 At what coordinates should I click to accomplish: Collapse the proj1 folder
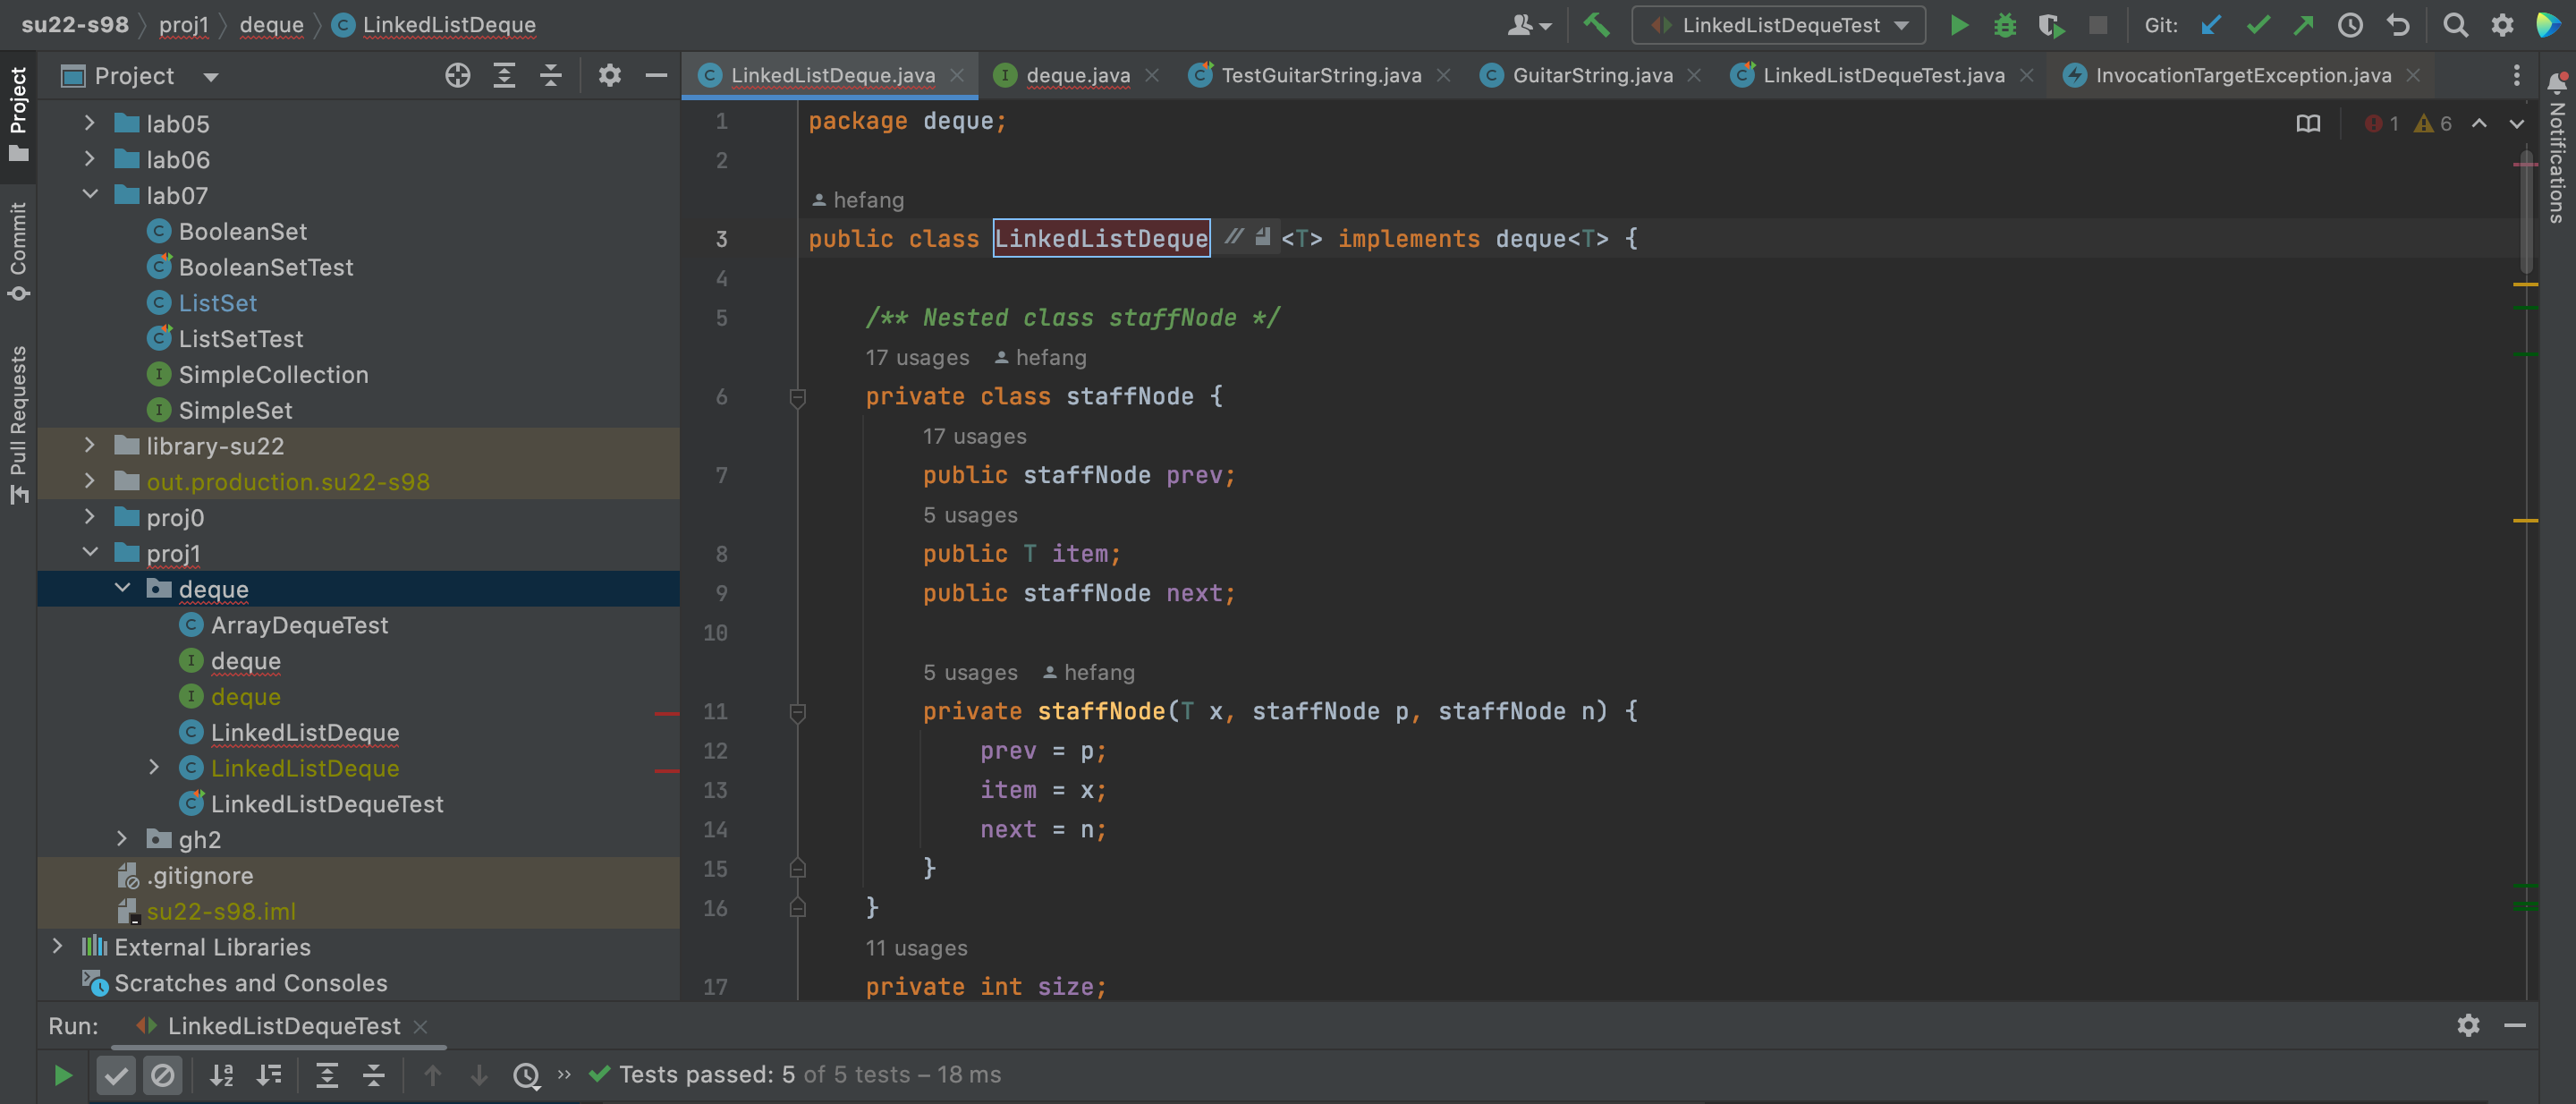point(89,553)
